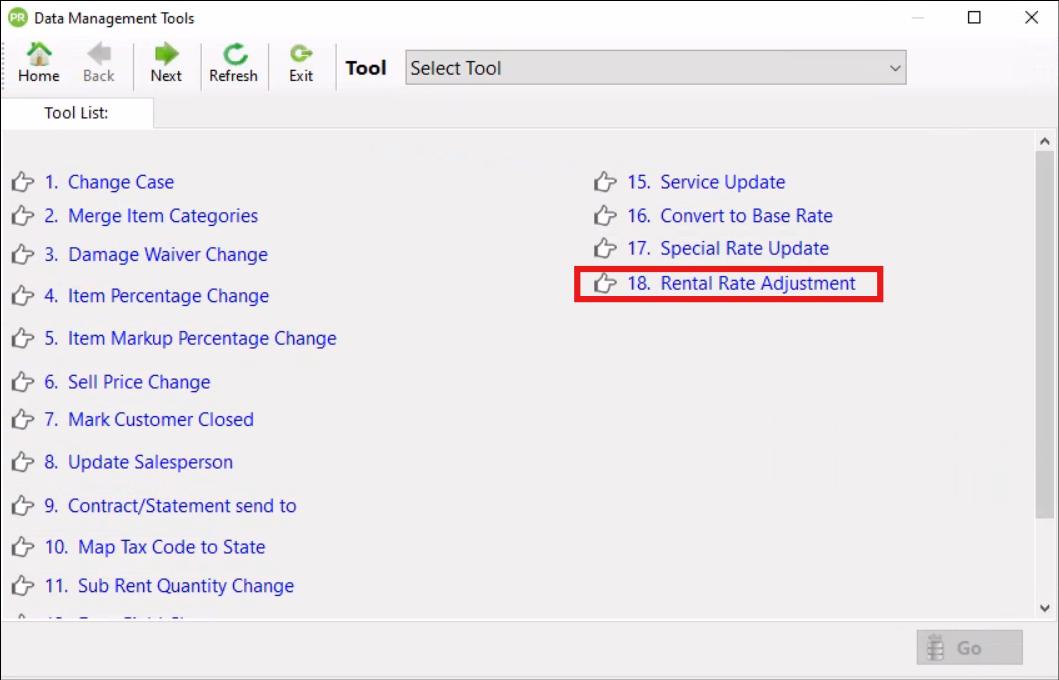Open the Select Tool dropdown
The height and width of the screenshot is (680, 1059).
pos(655,68)
